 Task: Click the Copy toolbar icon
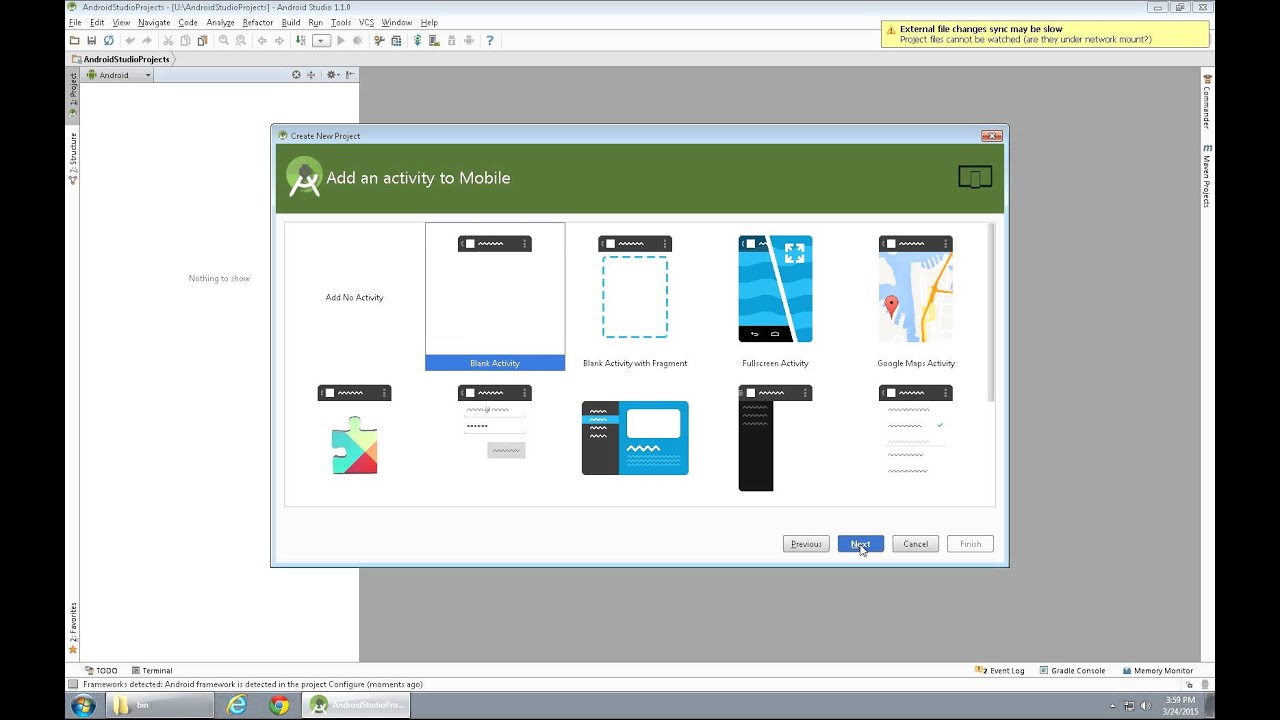click(185, 40)
